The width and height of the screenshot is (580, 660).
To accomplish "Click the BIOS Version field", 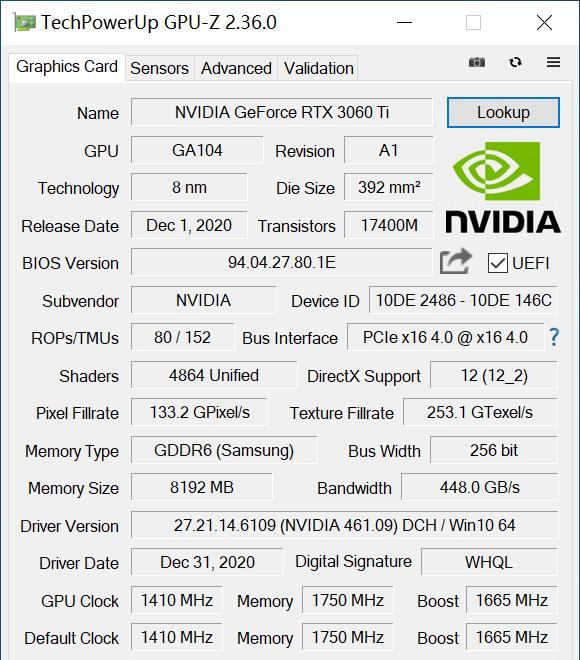I will 282,262.
